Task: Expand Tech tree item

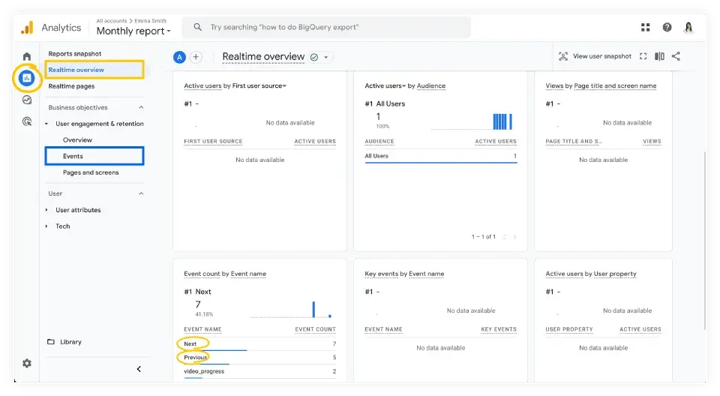Action: point(46,226)
